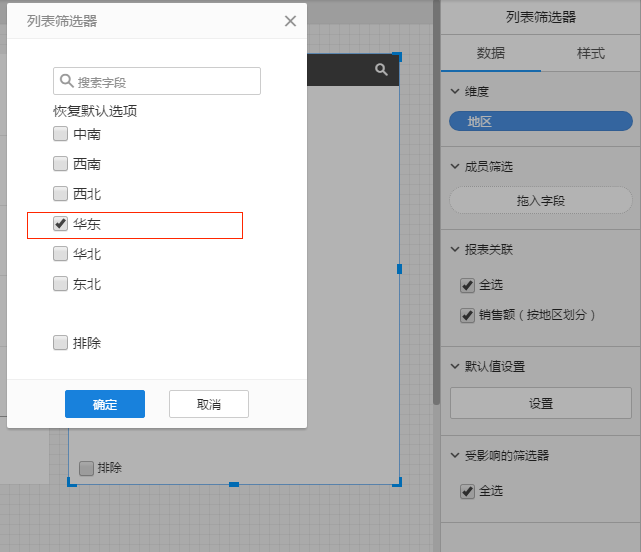Collapse the 成员筛选 section

point(455,166)
